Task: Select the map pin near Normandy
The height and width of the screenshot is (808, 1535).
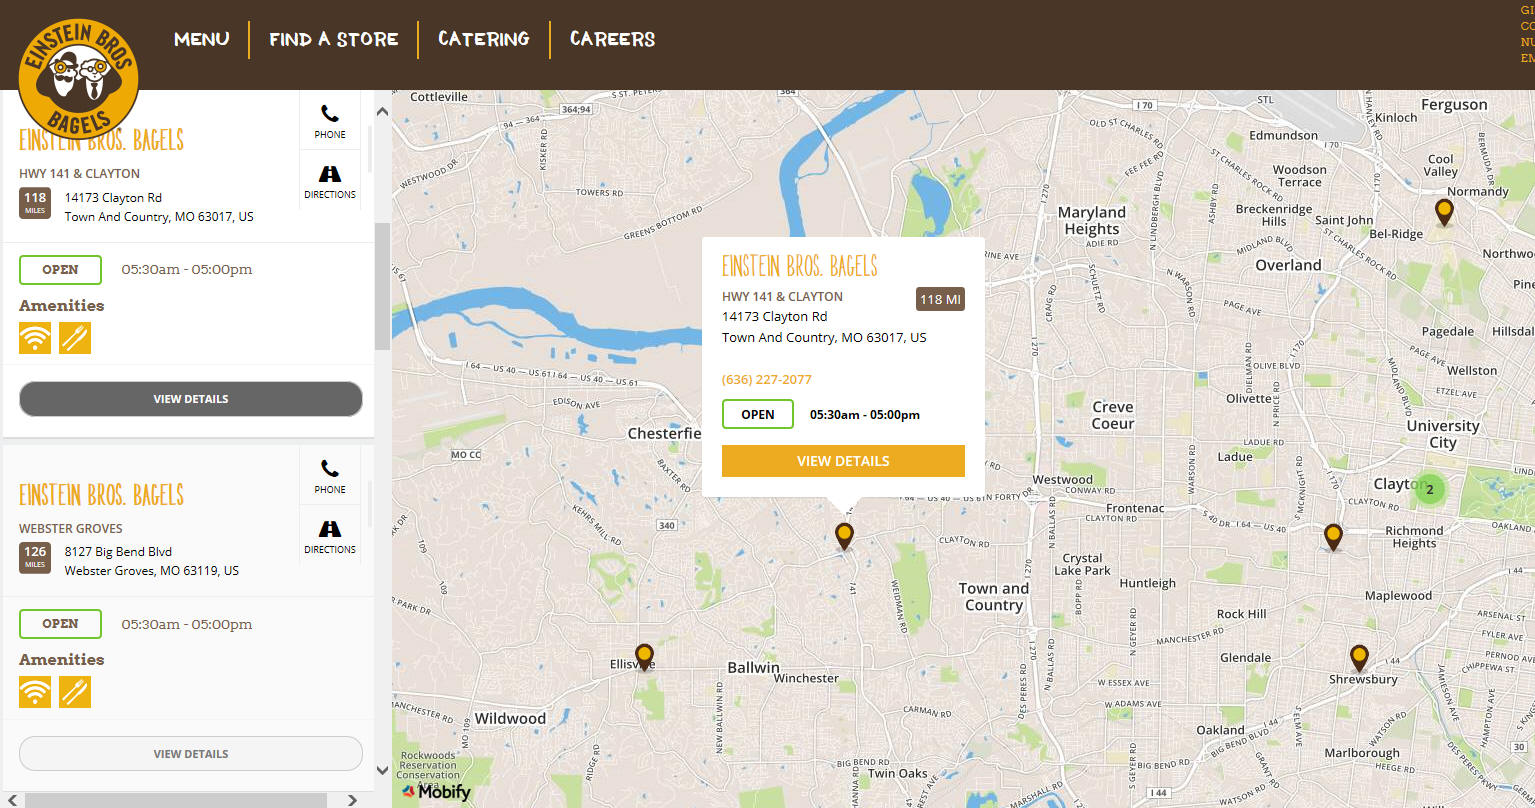Action: coord(1444,212)
